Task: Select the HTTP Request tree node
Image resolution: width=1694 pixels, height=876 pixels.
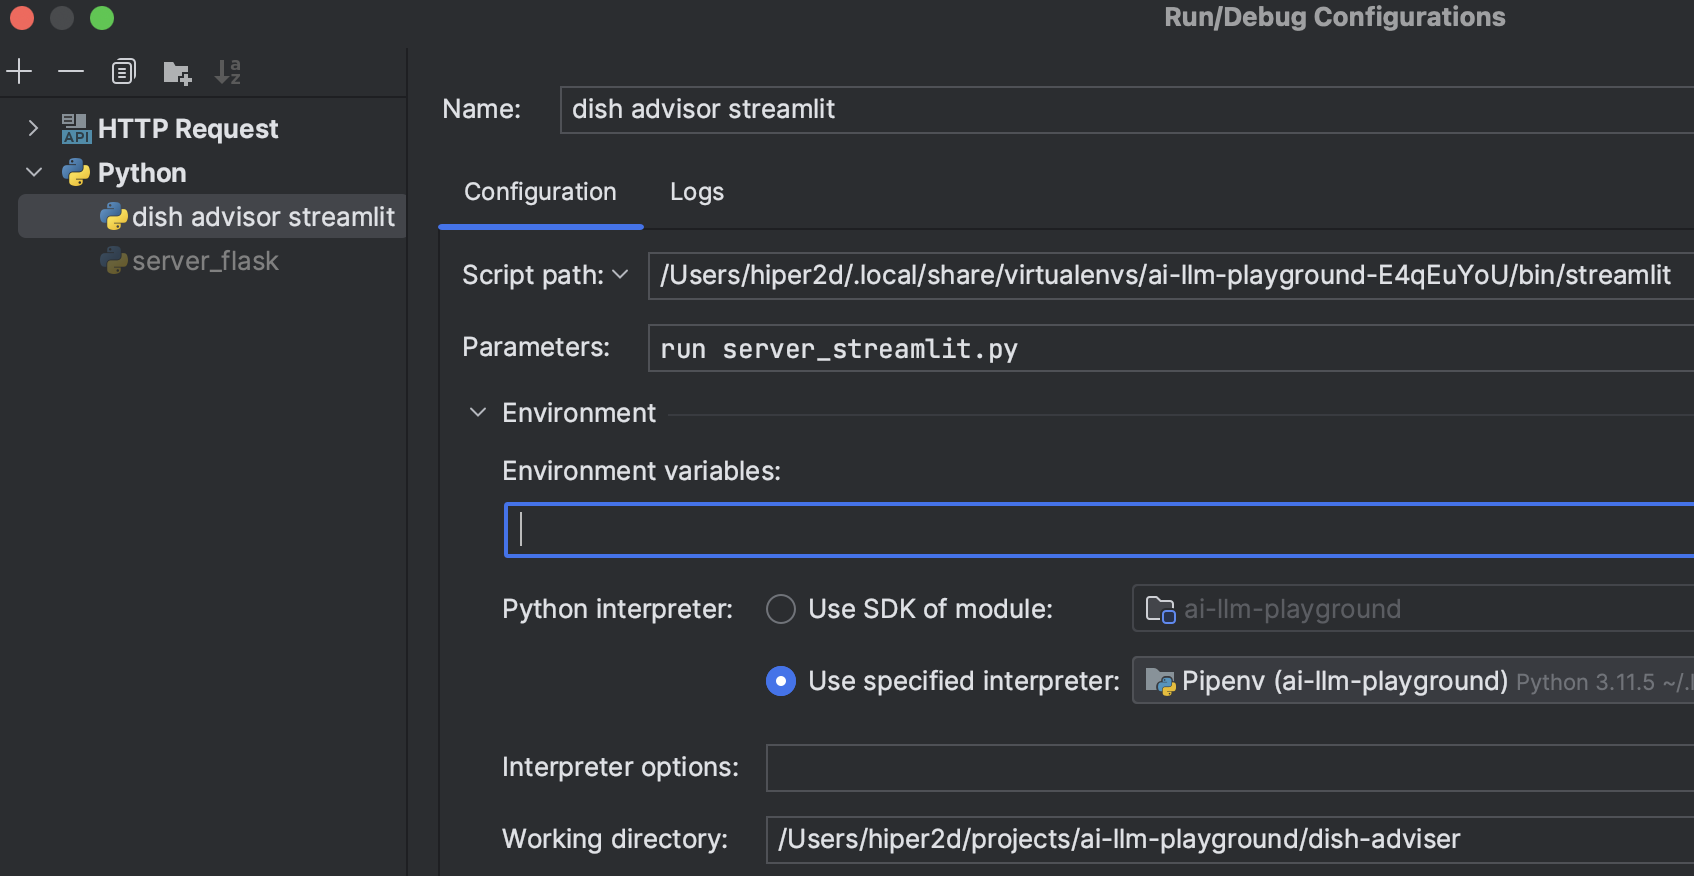Action: tap(188, 129)
